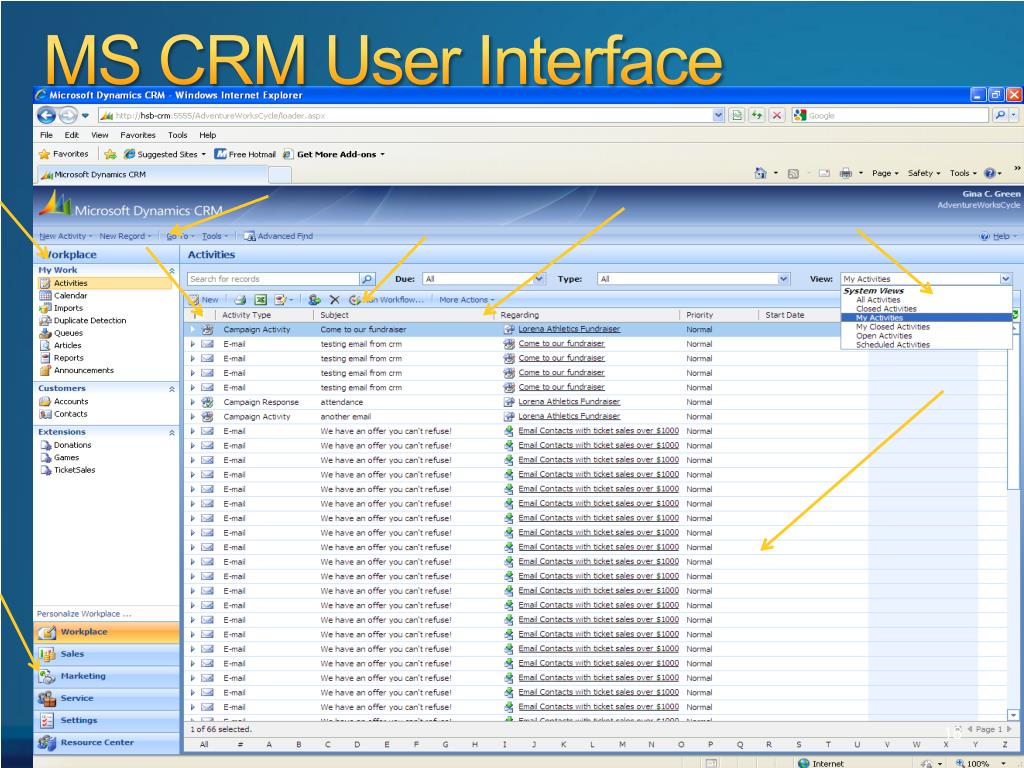Screen dimensions: 1024x768
Task: Open the New Activity dropdown
Action: (65, 236)
